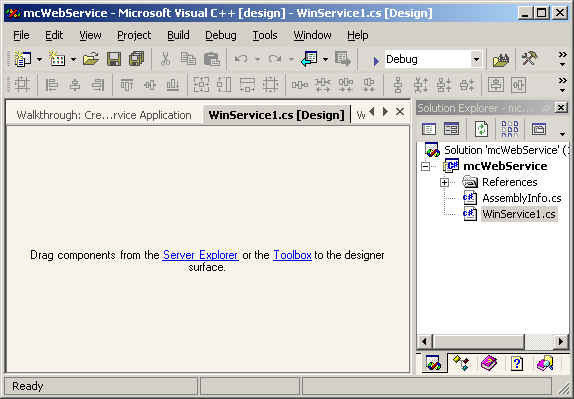This screenshot has width=574, height=399.
Task: Click the Copy icon in the toolbar
Action: 188,59
